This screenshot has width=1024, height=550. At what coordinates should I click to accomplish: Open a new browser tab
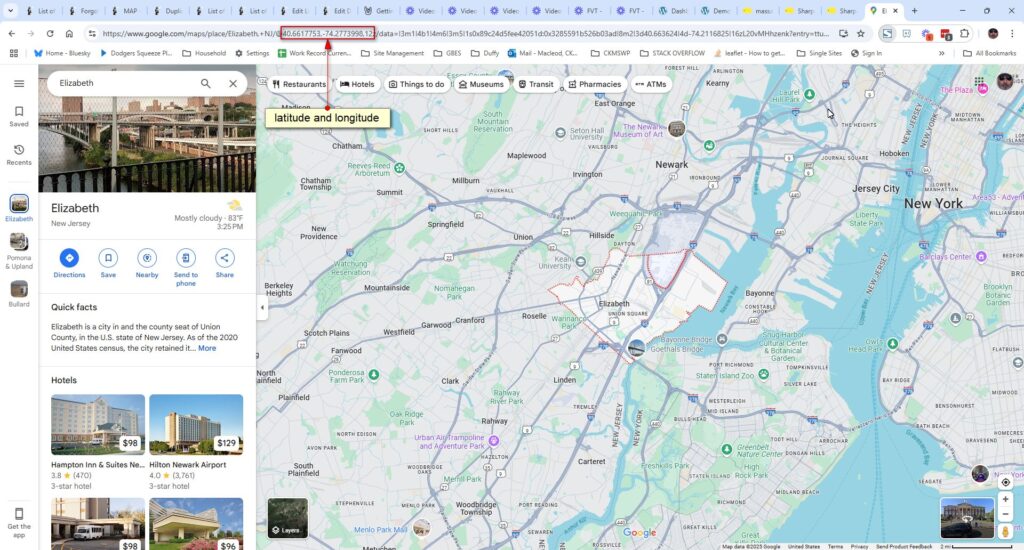pyautogui.click(x=914, y=10)
